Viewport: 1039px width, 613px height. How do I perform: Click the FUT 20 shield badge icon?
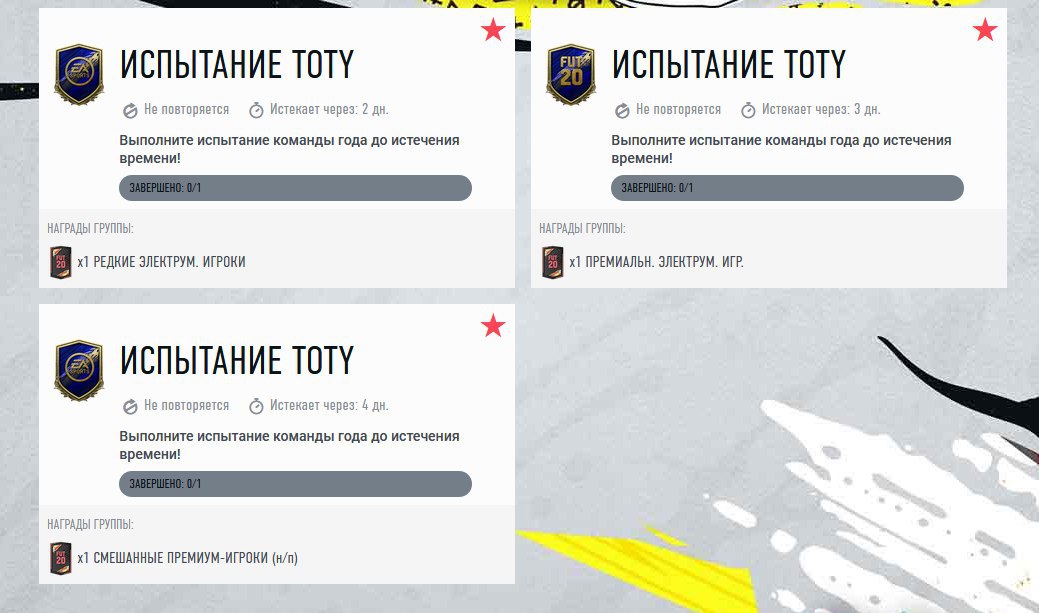tap(571, 74)
